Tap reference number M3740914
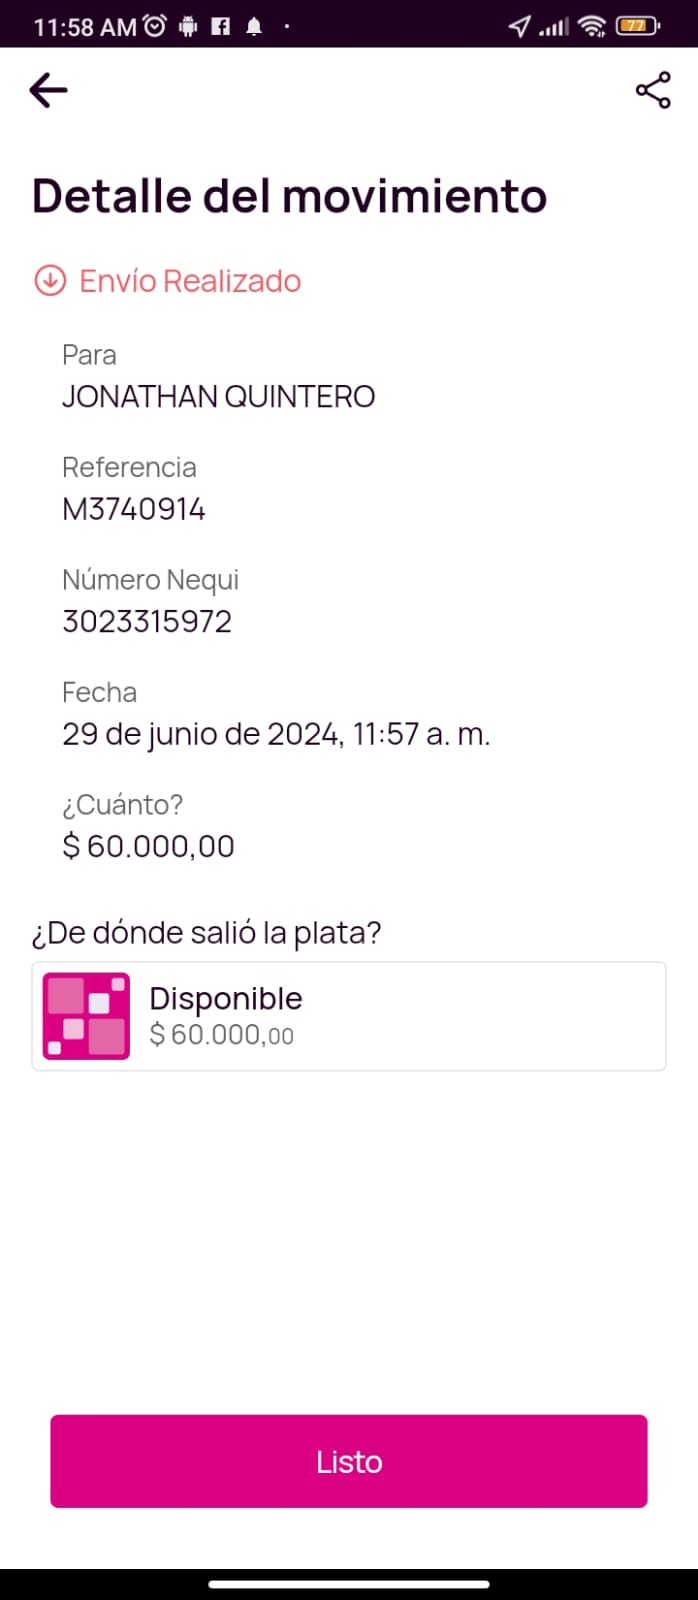 point(134,509)
